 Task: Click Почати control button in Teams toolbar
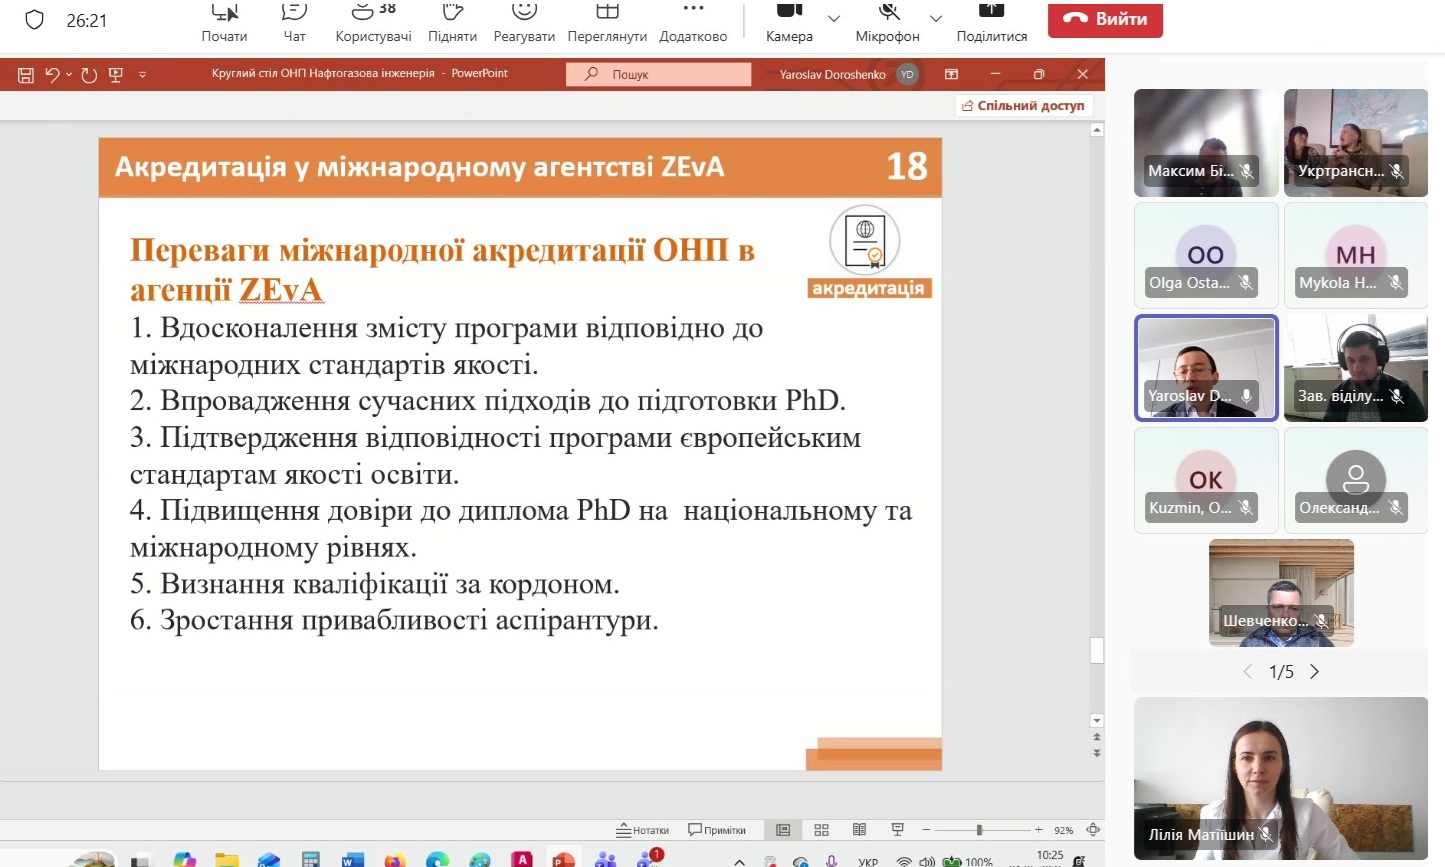(x=224, y=22)
